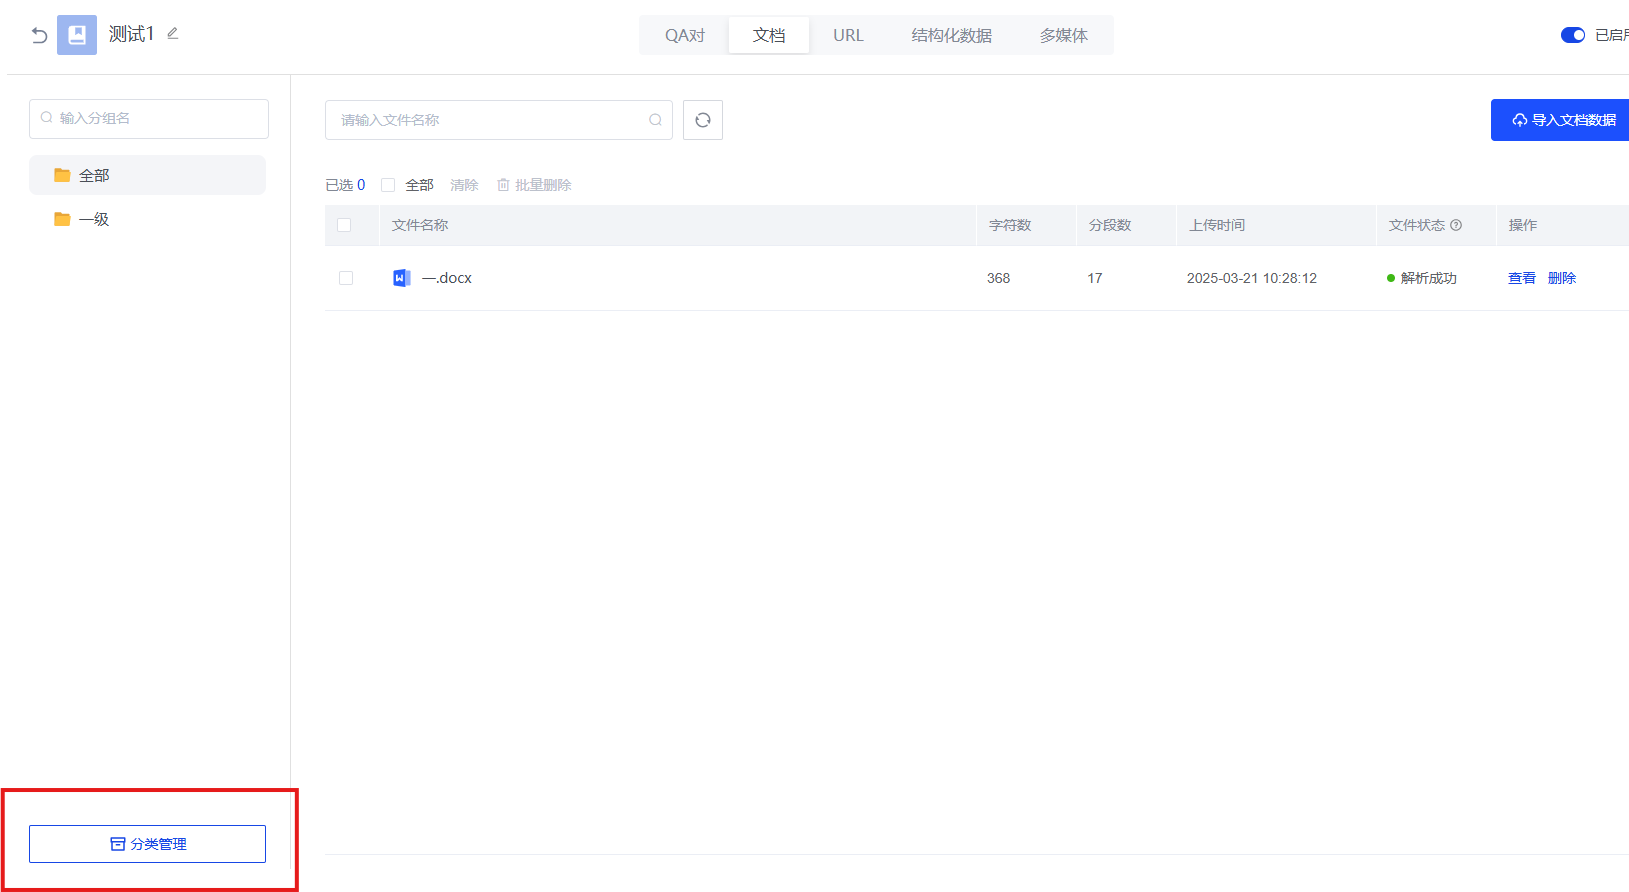The image size is (1629, 892).
Task: Click the knowledge base book icon
Action: (x=77, y=35)
